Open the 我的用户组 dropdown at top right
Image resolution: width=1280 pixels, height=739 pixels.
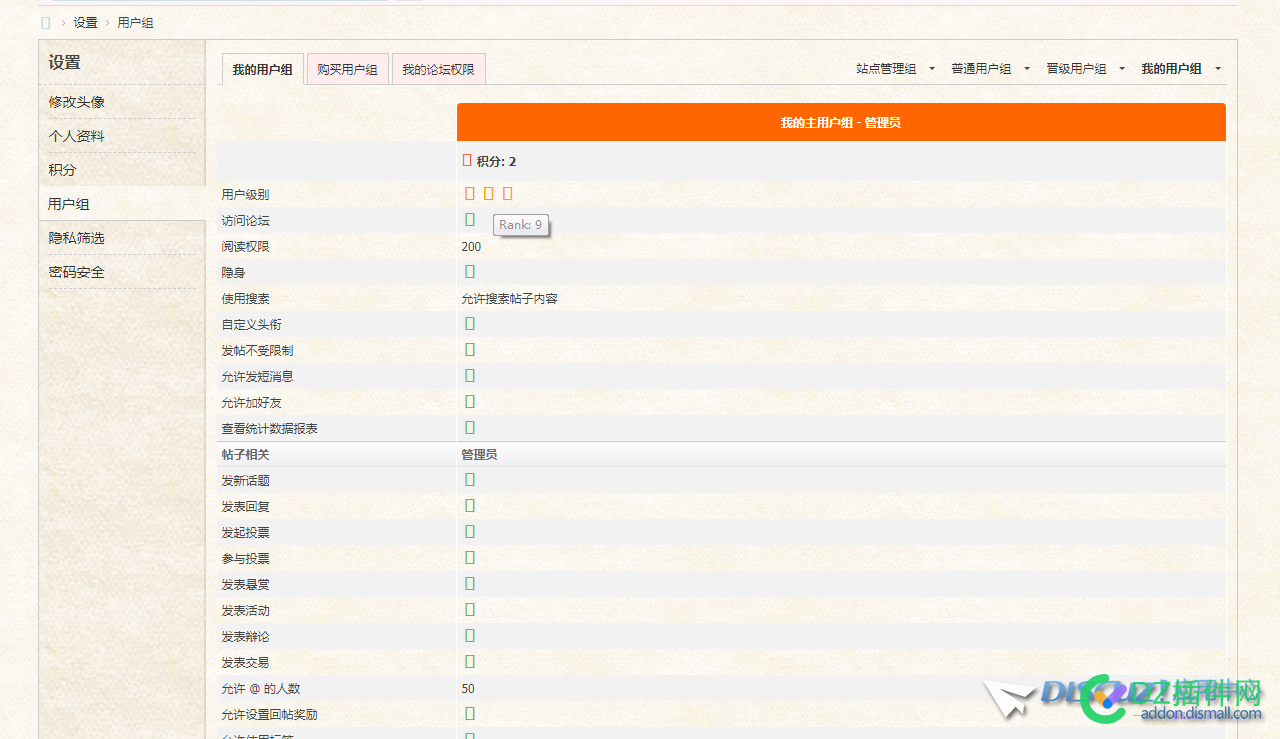click(x=1181, y=69)
